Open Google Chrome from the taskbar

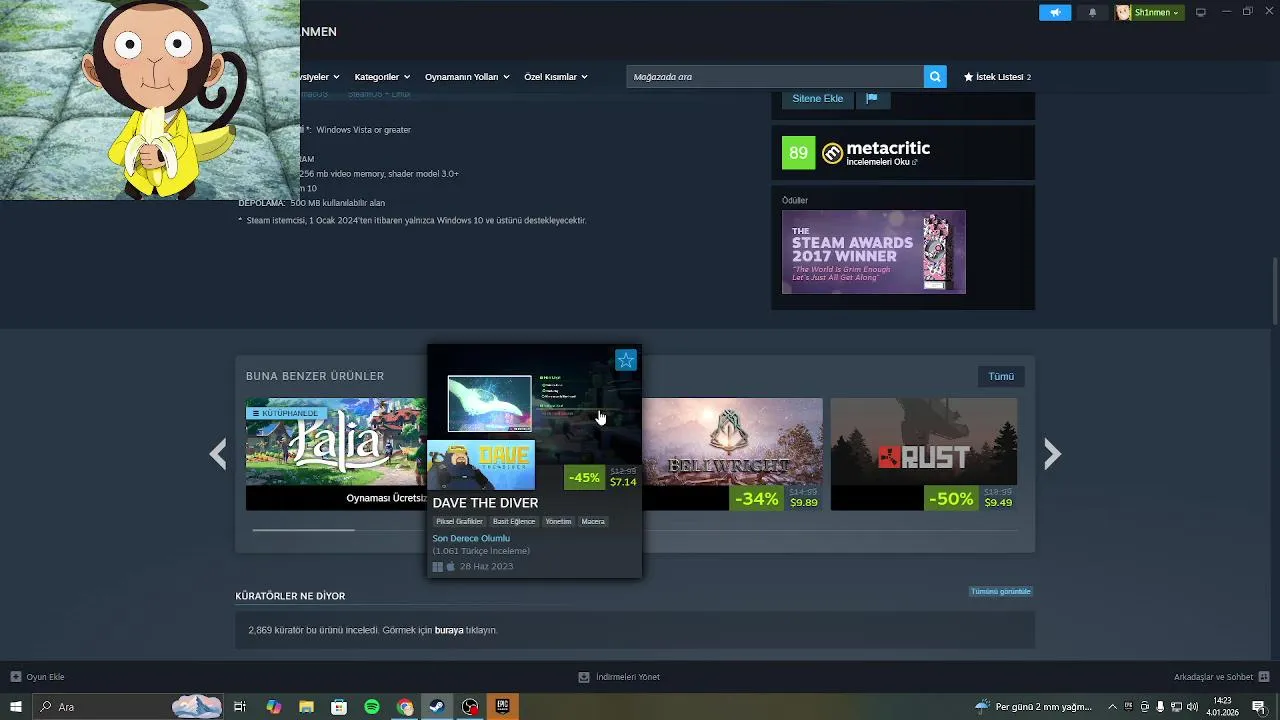point(405,707)
